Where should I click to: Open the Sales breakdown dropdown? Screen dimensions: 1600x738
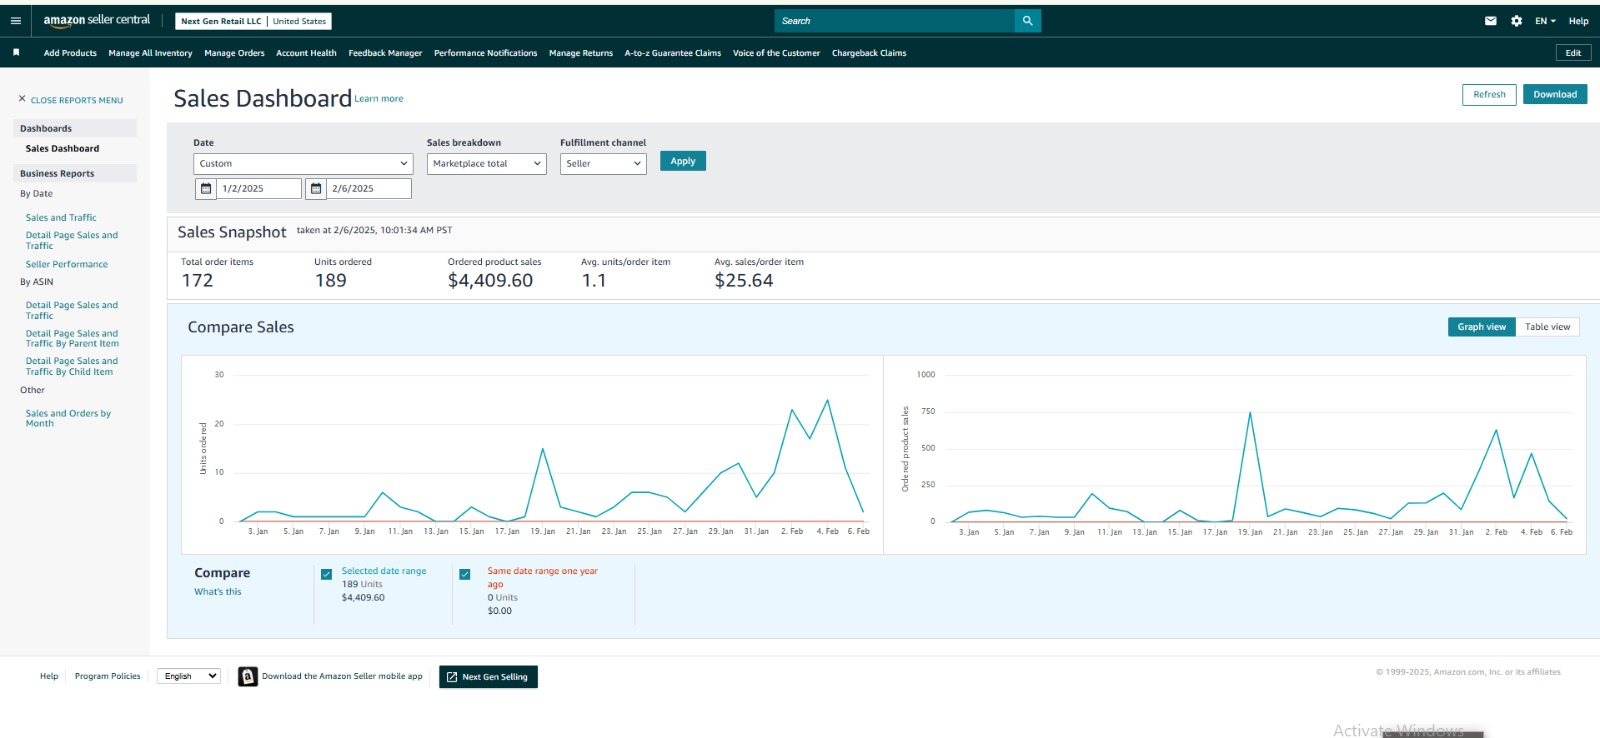(x=486, y=164)
